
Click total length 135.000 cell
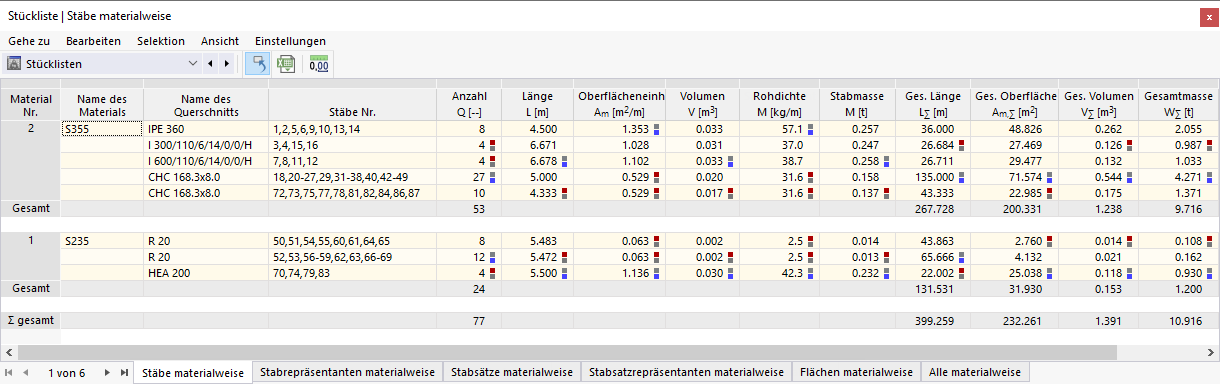[x=932, y=177]
